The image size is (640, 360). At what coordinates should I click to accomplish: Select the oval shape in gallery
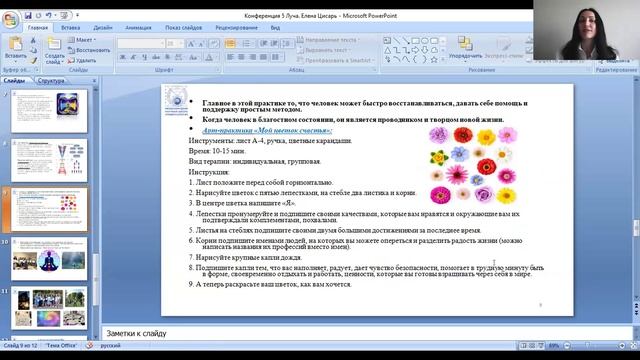(425, 40)
